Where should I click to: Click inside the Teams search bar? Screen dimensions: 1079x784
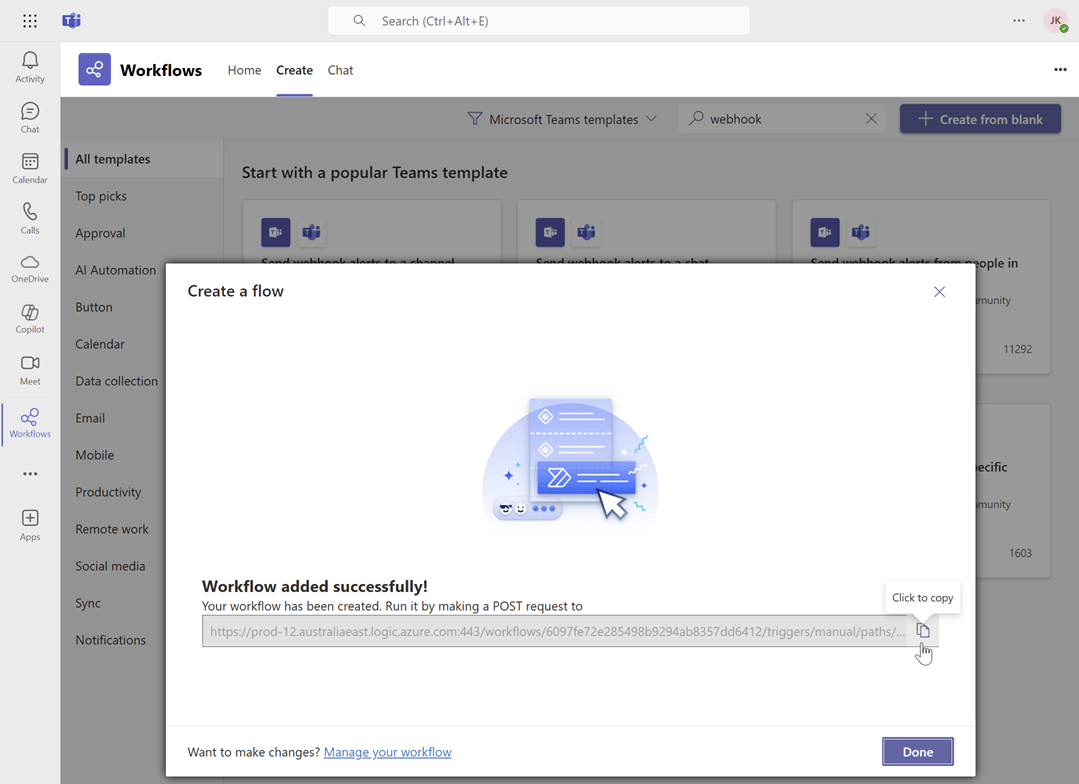pos(538,20)
